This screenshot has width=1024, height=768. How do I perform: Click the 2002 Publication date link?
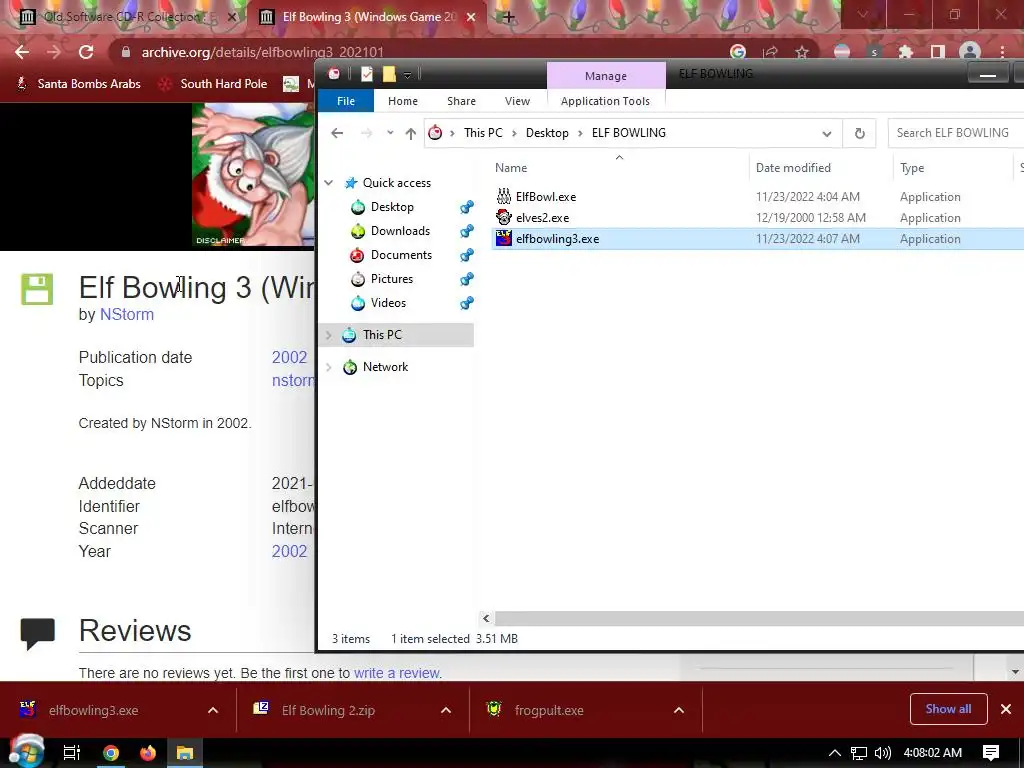click(289, 357)
